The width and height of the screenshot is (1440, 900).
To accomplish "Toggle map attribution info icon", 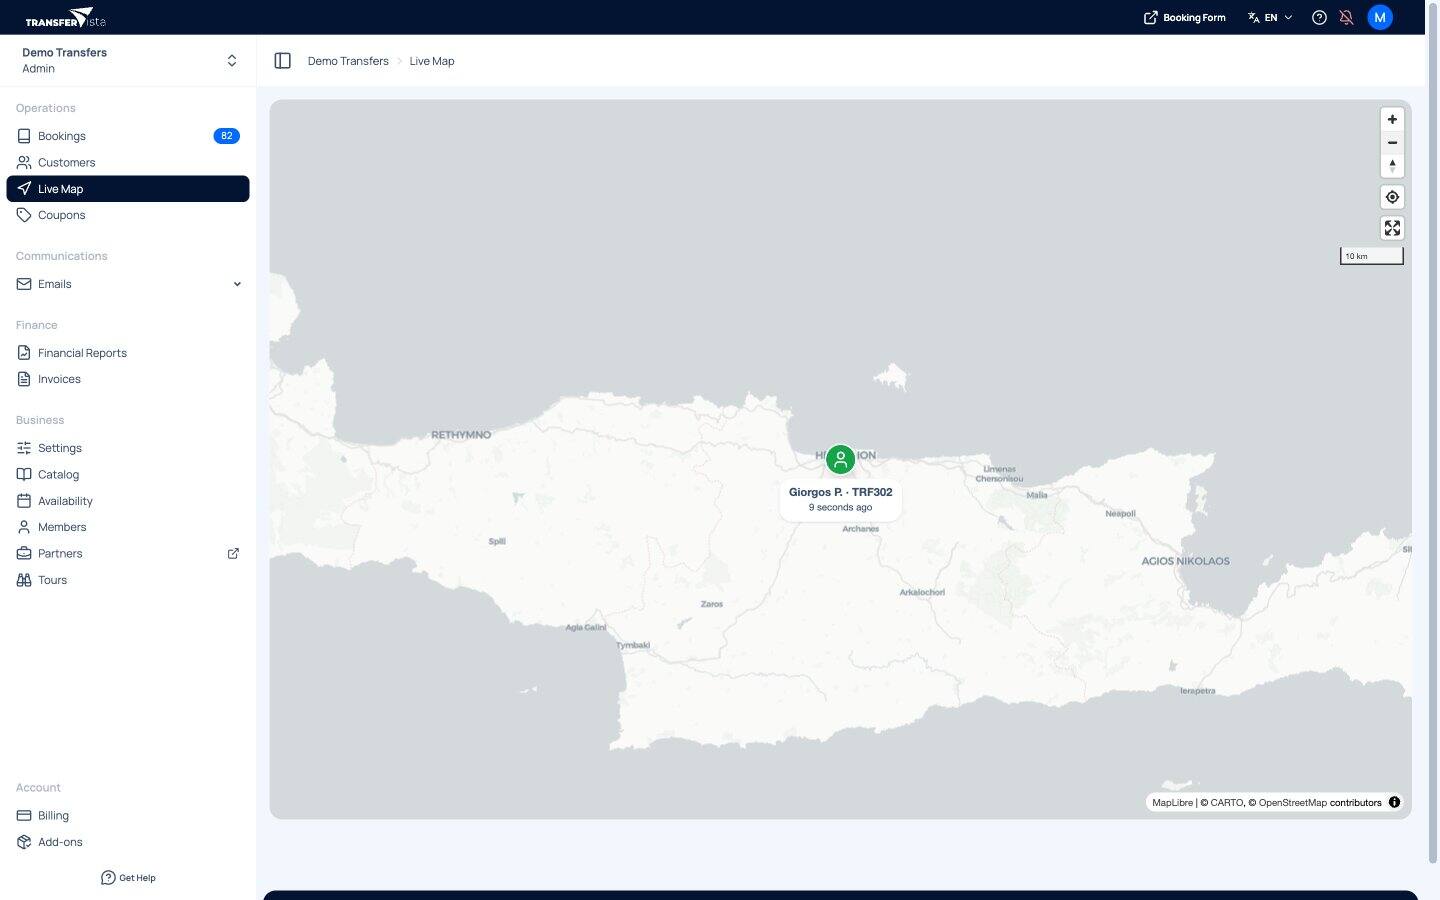I will click(x=1394, y=802).
